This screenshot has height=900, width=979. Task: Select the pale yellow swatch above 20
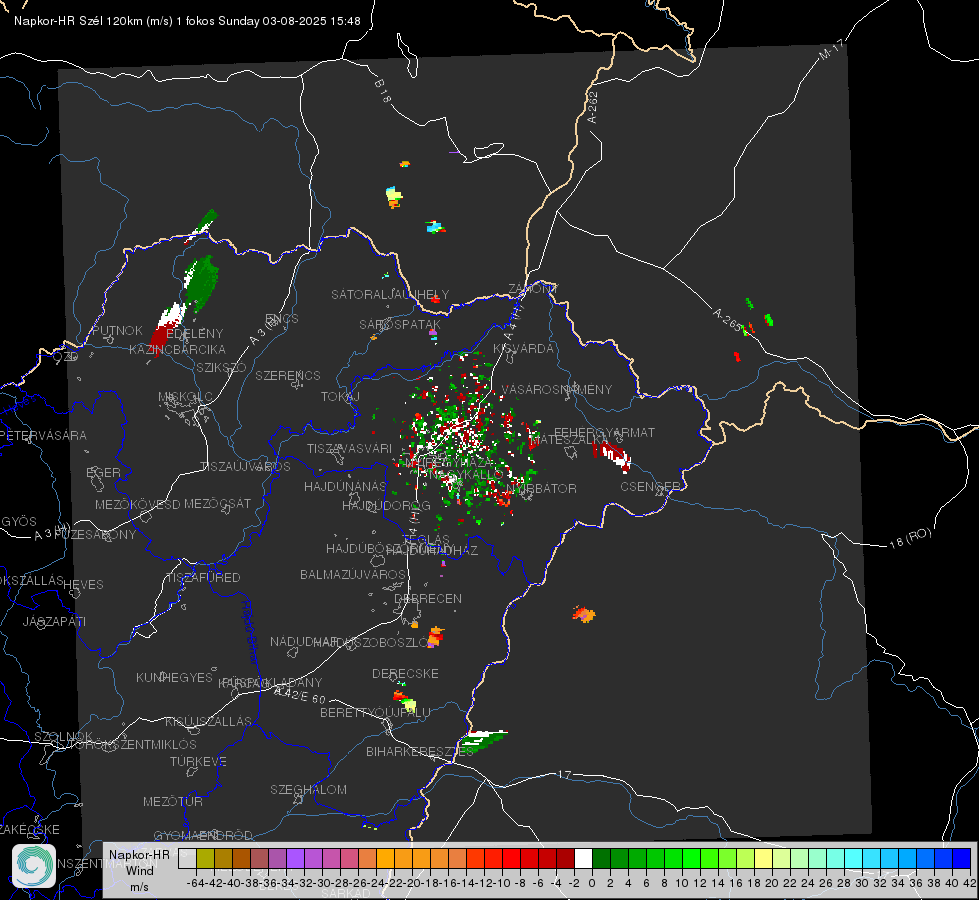click(764, 858)
